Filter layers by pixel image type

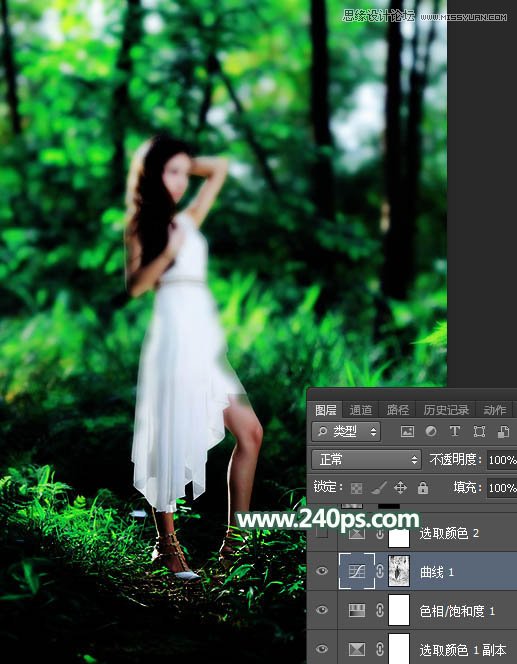(x=407, y=432)
